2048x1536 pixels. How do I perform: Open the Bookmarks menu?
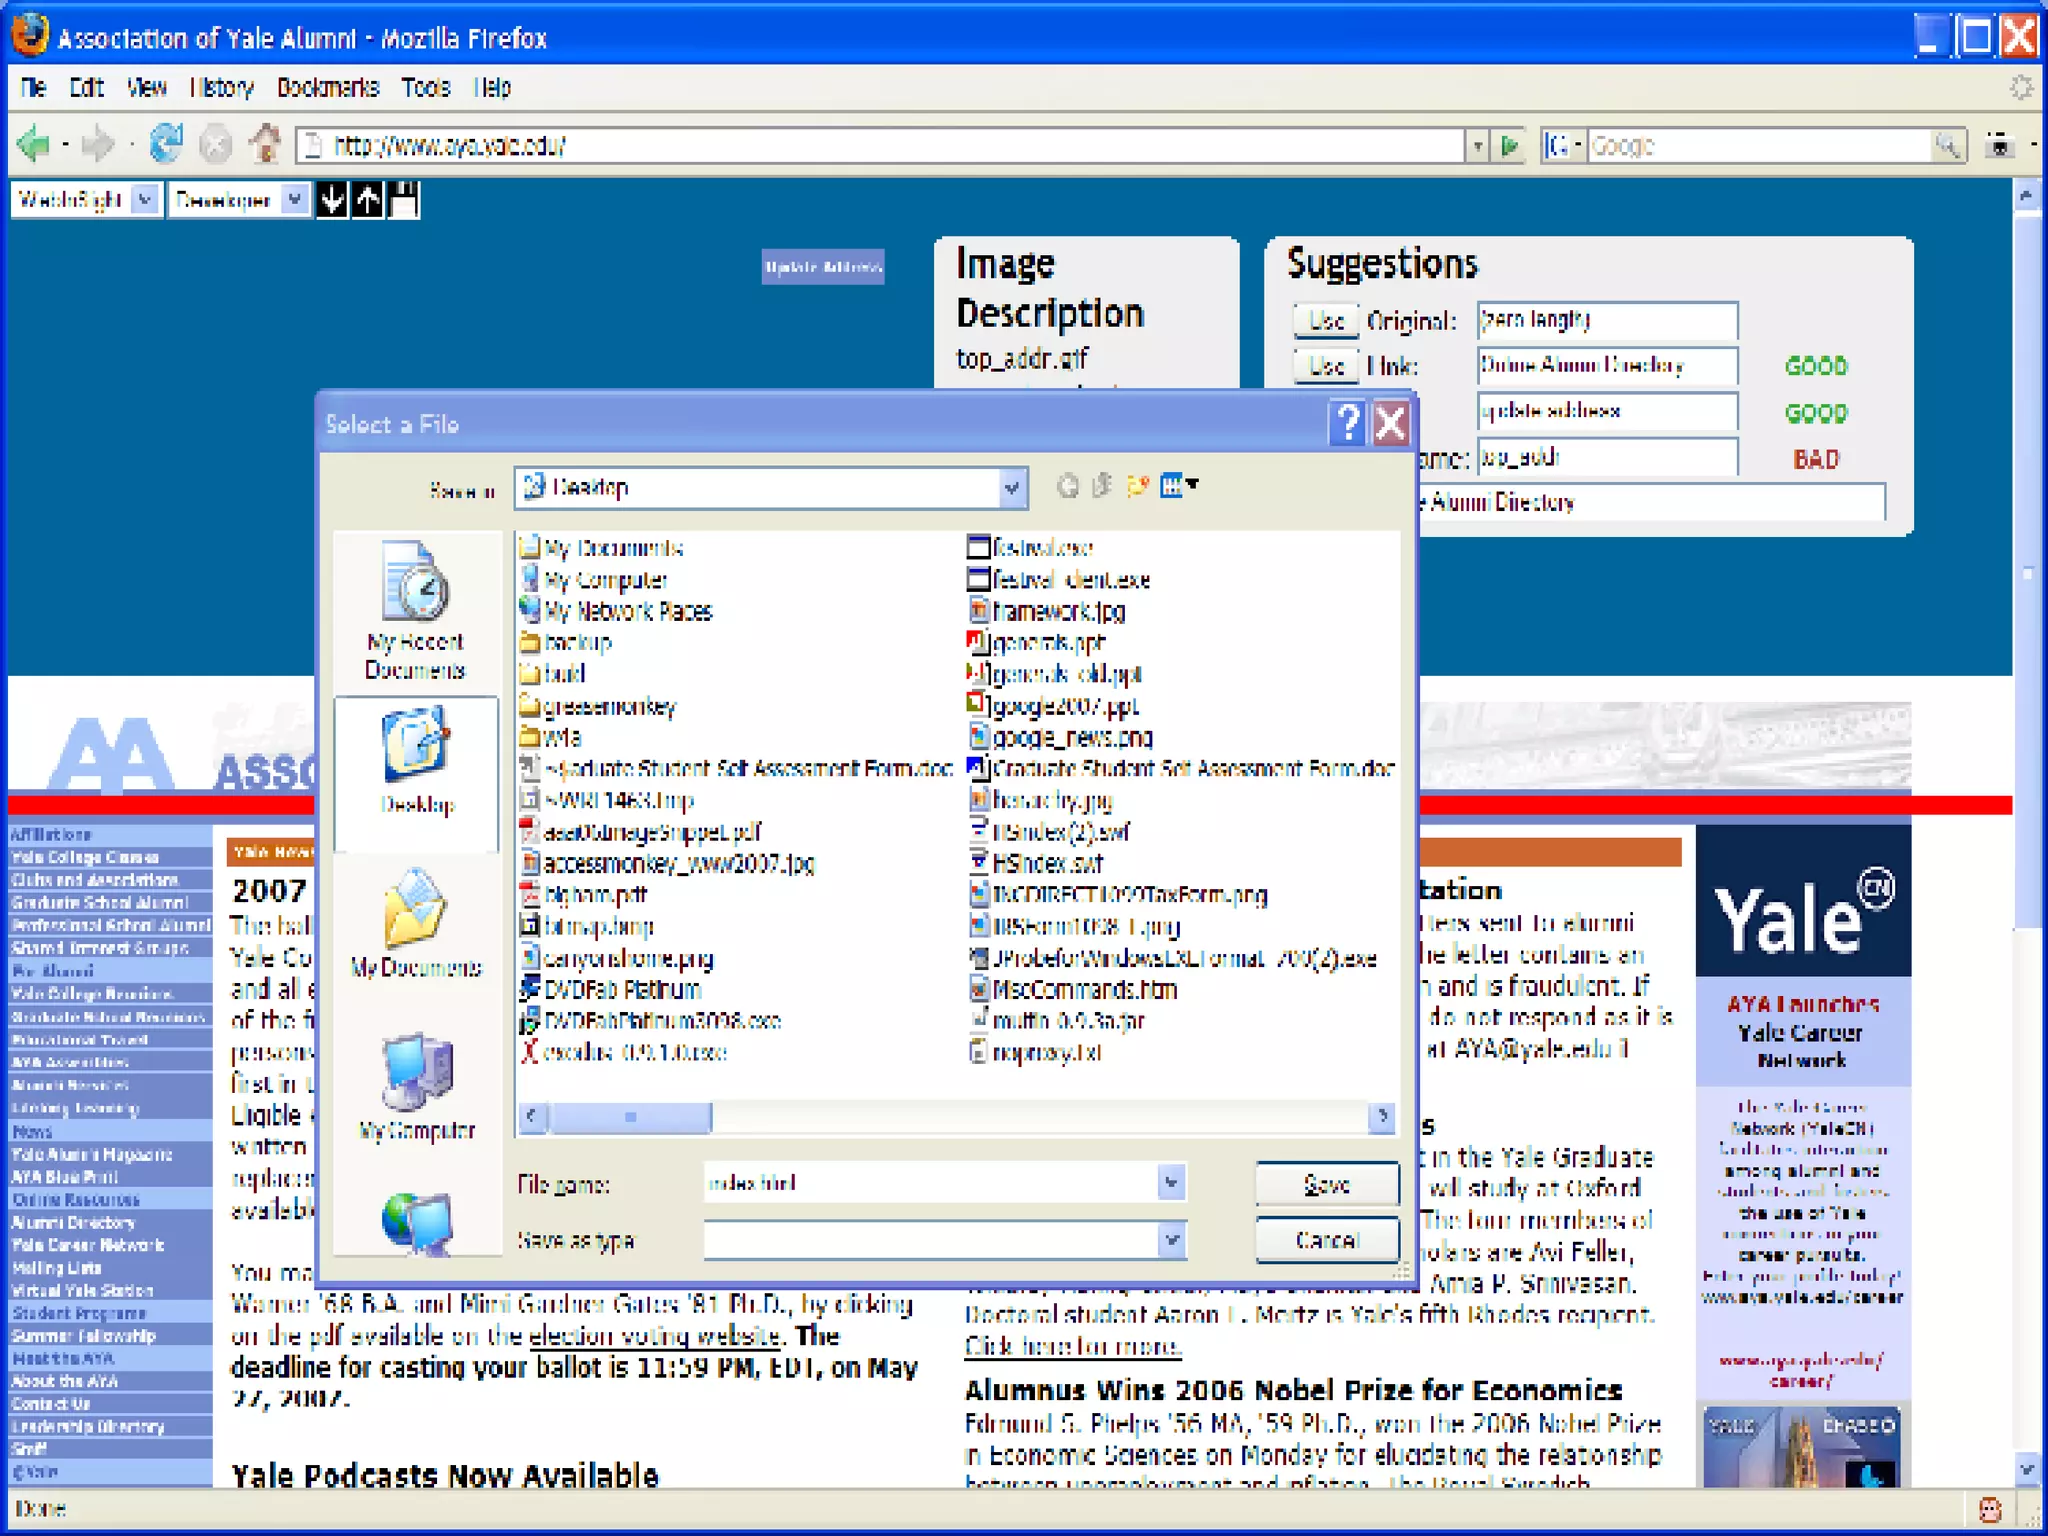pos(327,88)
